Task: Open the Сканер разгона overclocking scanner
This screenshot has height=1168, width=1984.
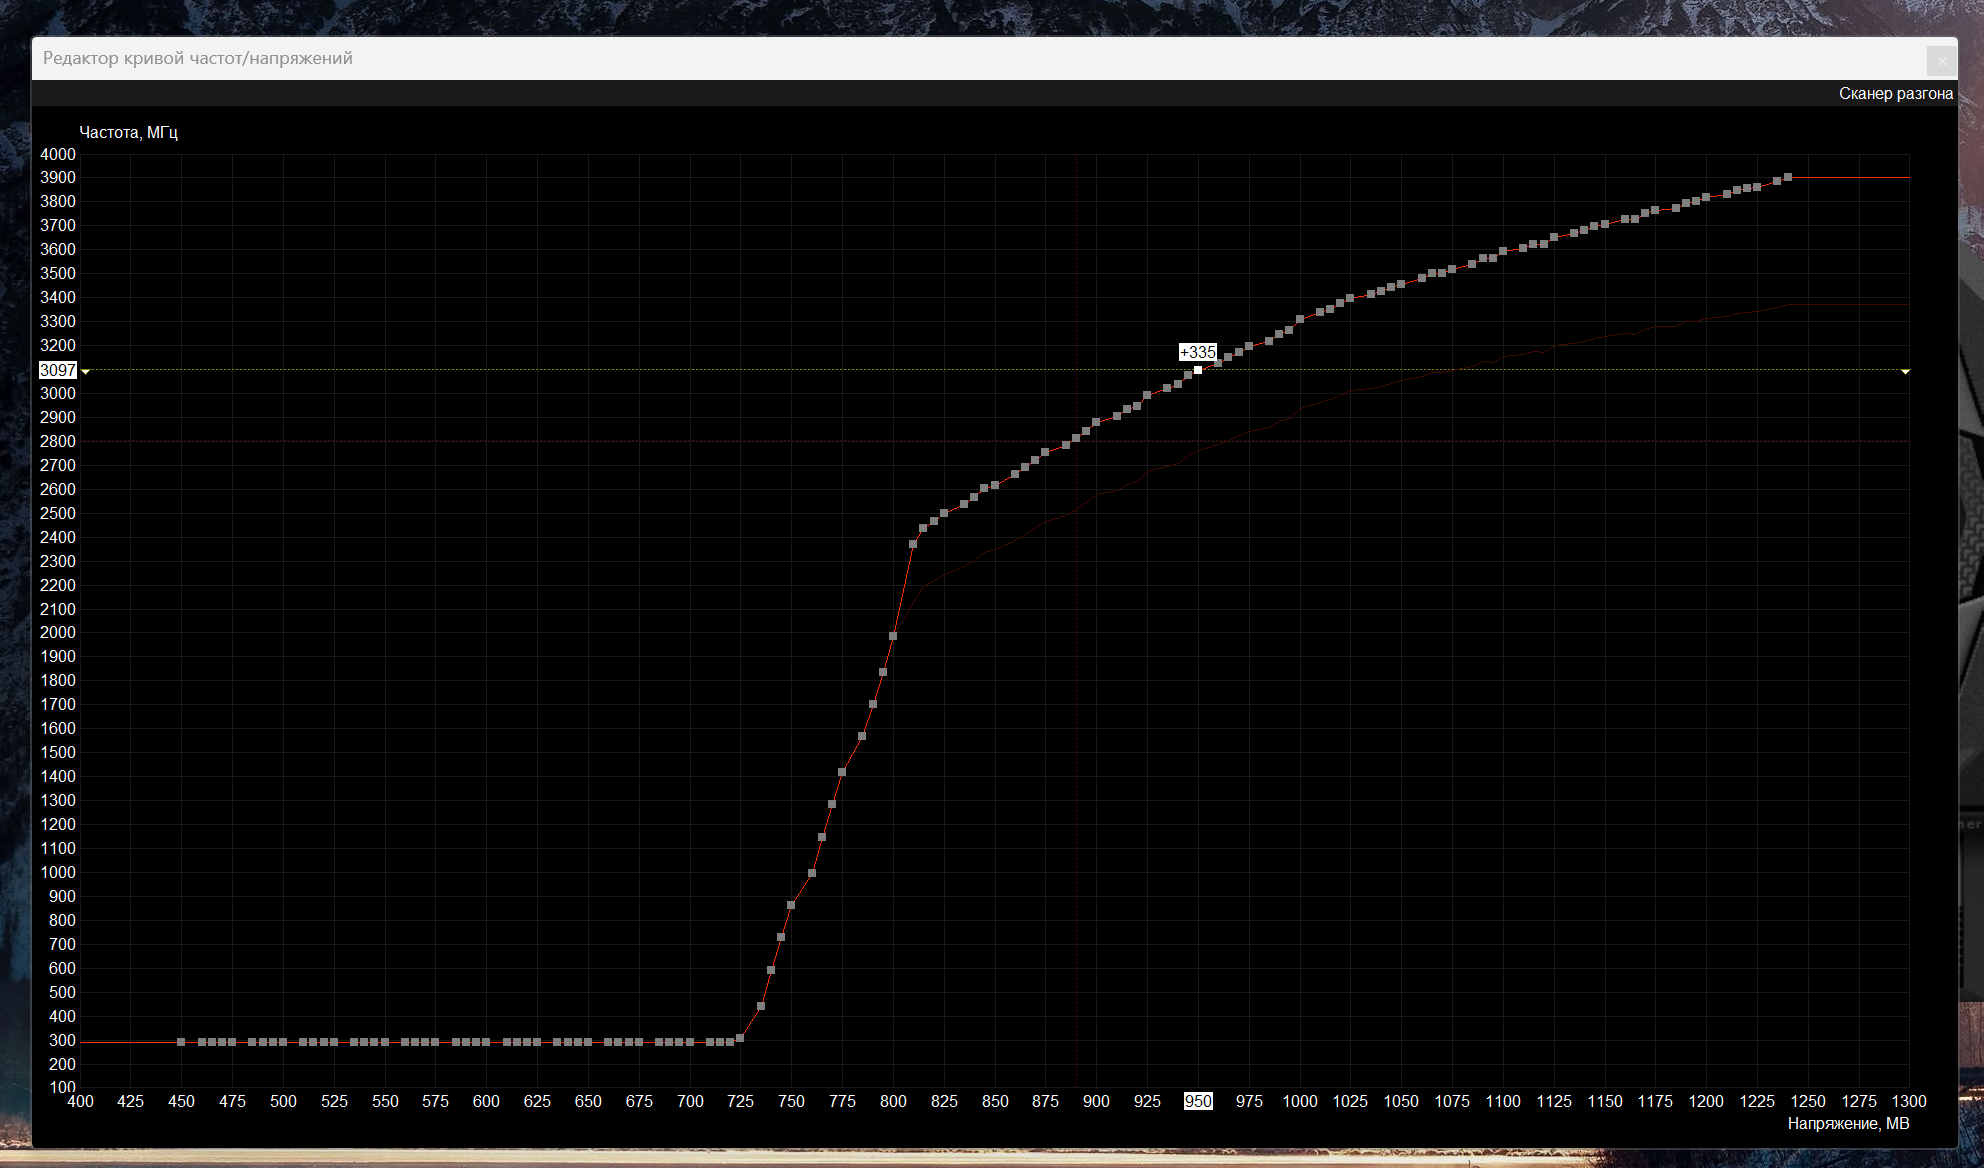Action: coord(1895,94)
